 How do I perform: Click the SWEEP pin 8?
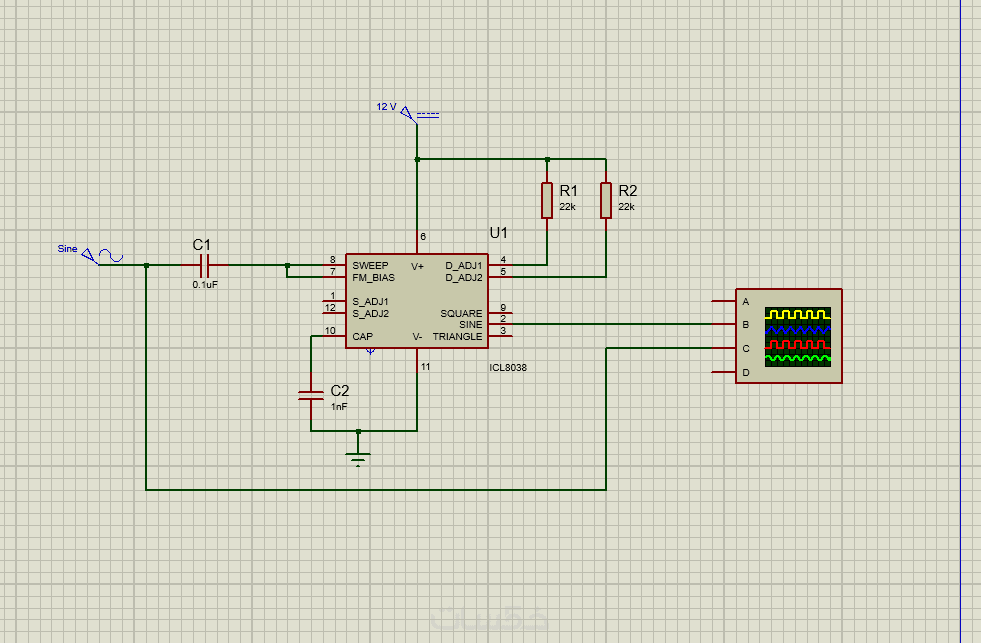(x=334, y=265)
